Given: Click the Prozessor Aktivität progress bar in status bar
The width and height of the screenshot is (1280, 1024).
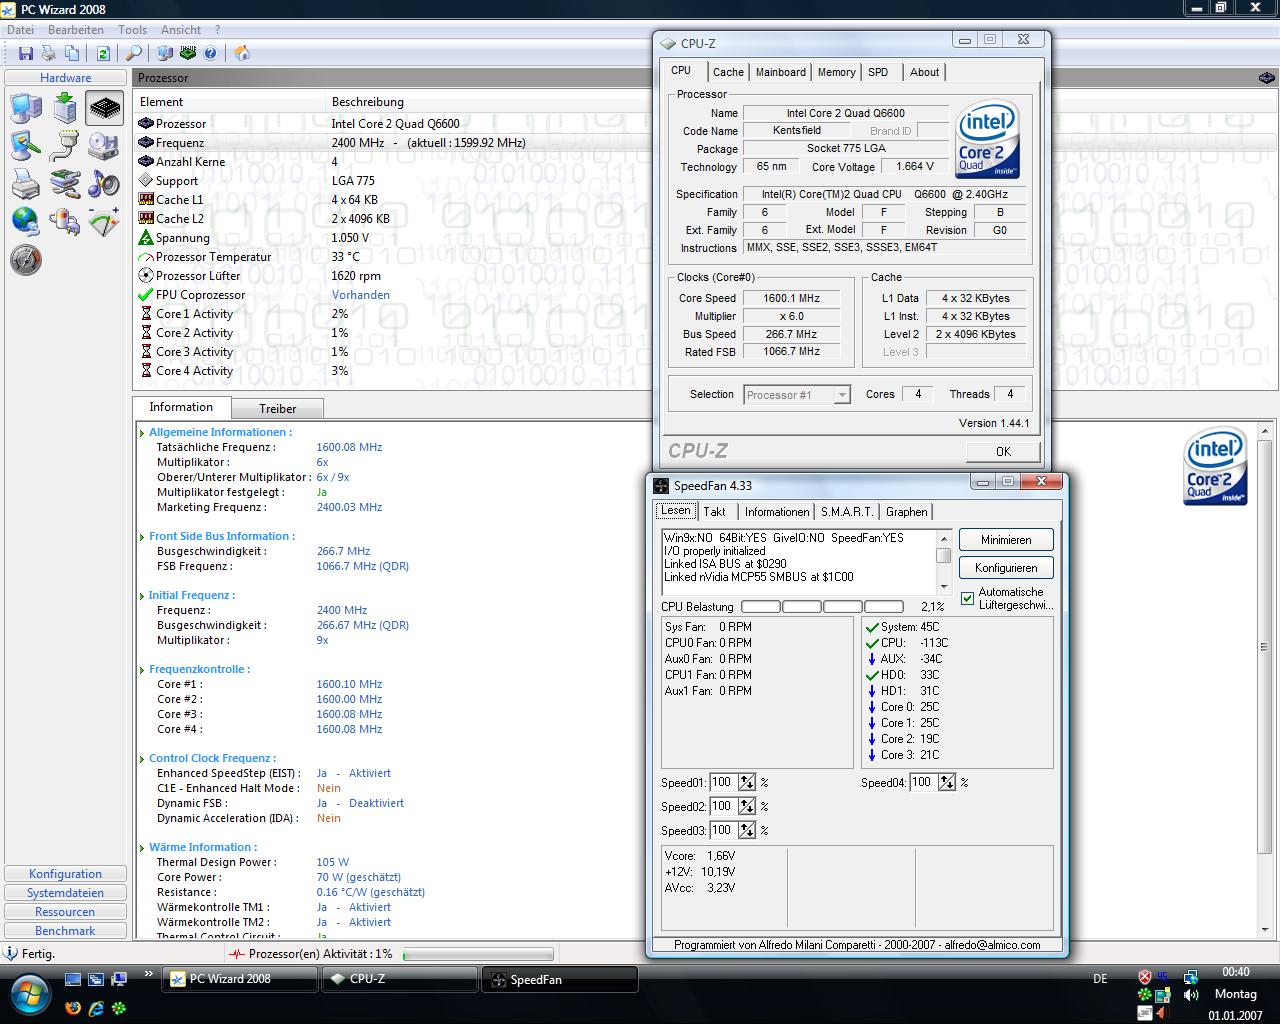Looking at the screenshot, I should coord(477,954).
